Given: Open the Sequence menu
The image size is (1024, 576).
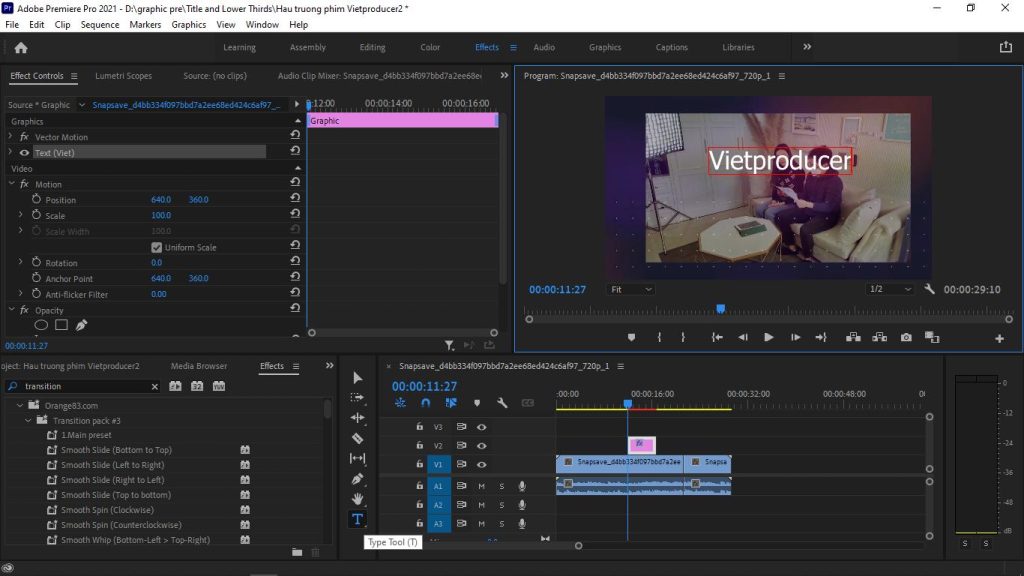Looking at the screenshot, I should point(99,24).
